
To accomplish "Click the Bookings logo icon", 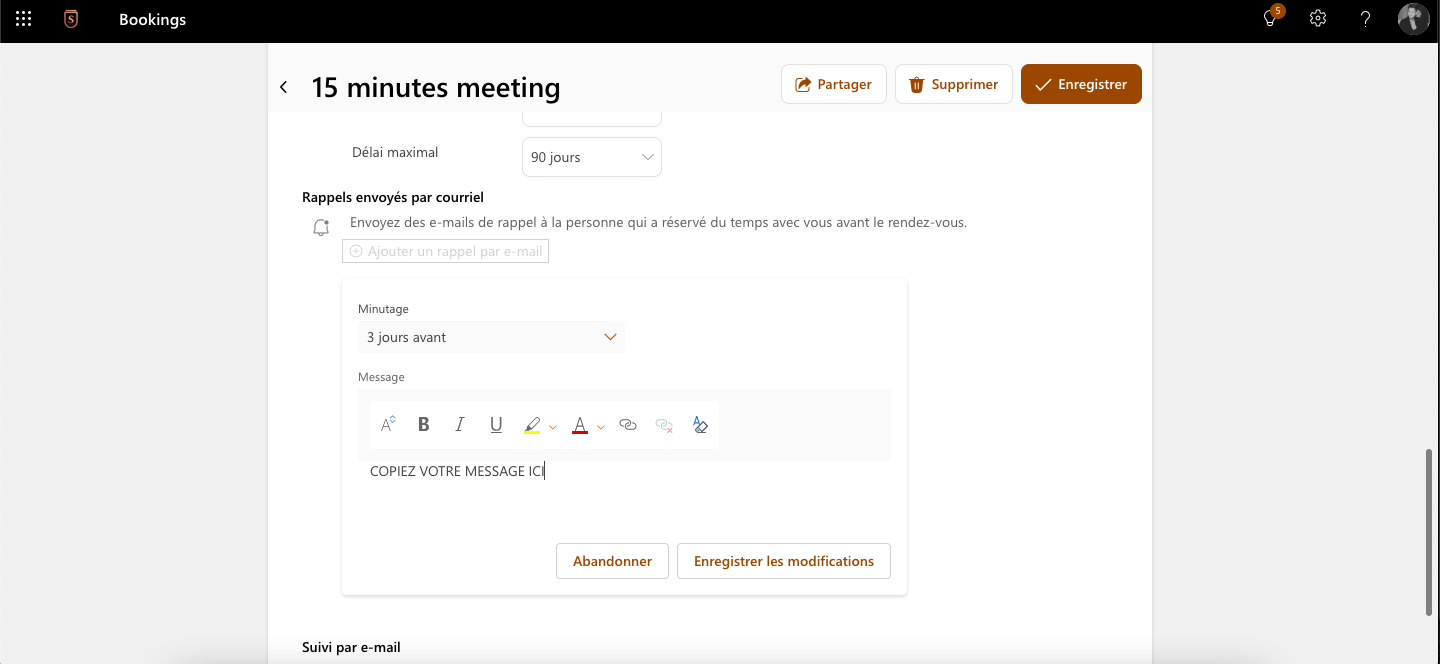I will coord(71,19).
